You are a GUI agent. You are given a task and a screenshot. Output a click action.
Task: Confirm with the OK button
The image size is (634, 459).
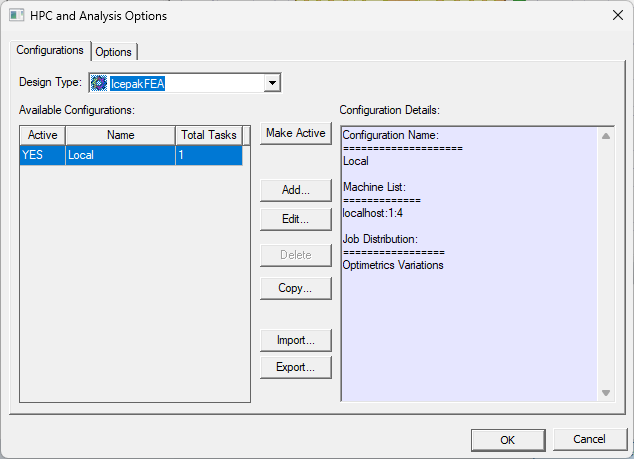click(508, 440)
